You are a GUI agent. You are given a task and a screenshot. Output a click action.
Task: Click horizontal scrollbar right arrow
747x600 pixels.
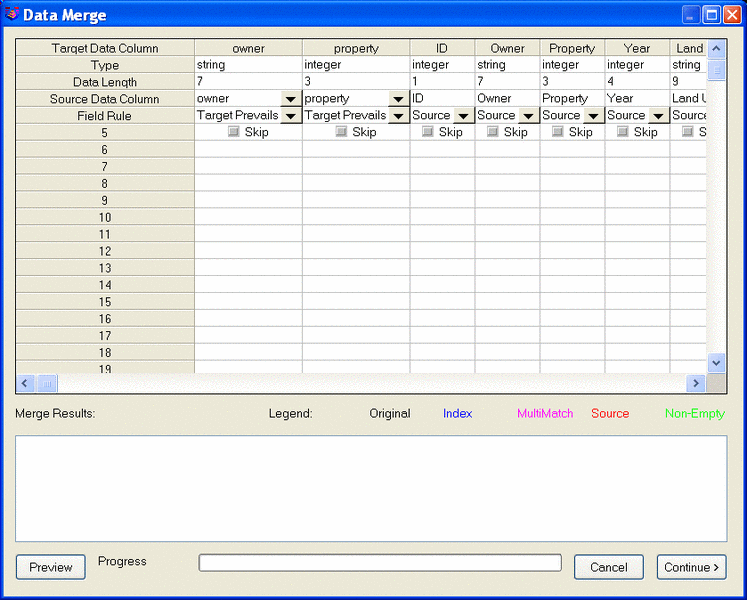(696, 383)
